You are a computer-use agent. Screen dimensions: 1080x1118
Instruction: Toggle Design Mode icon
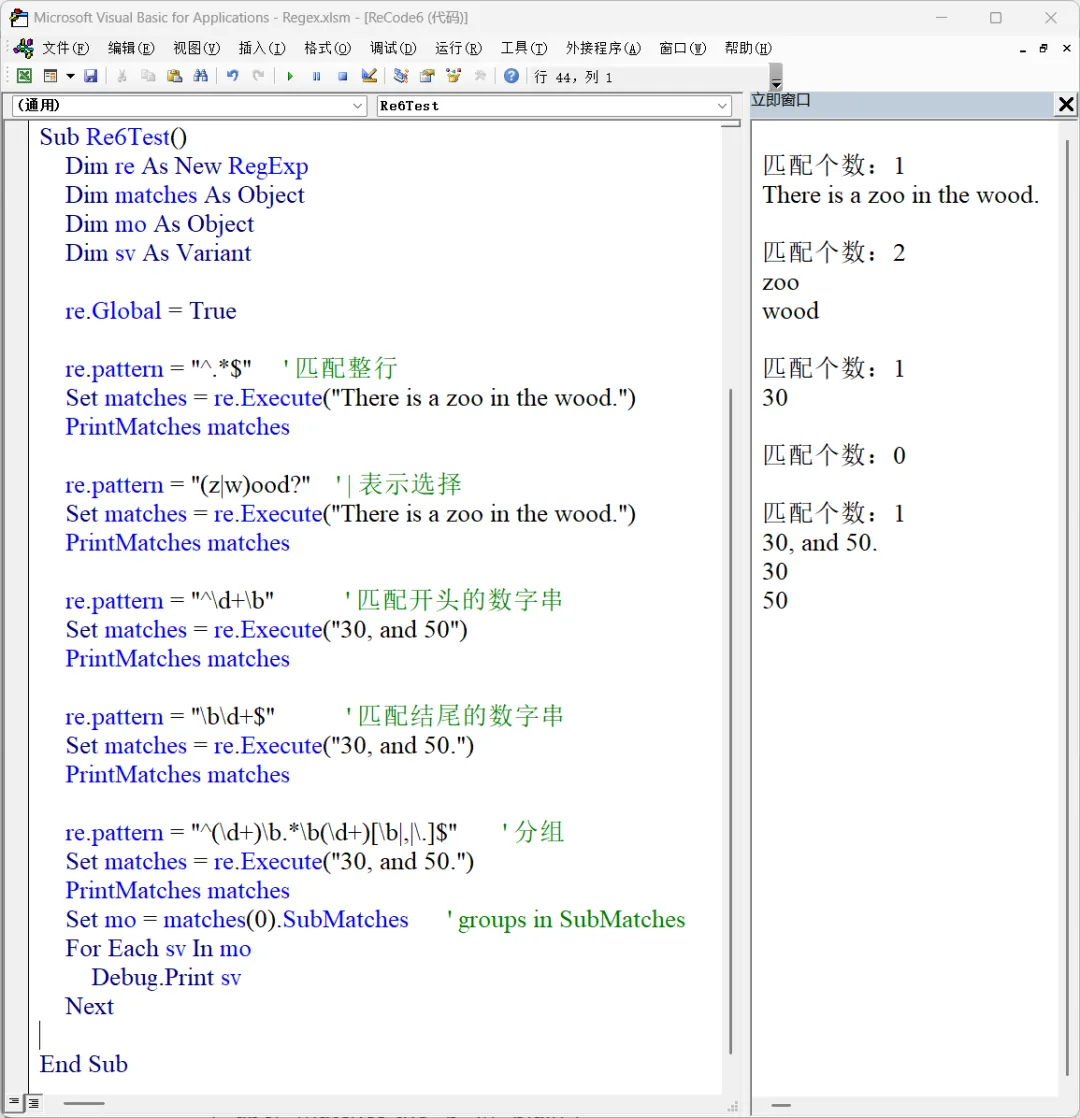[x=369, y=76]
